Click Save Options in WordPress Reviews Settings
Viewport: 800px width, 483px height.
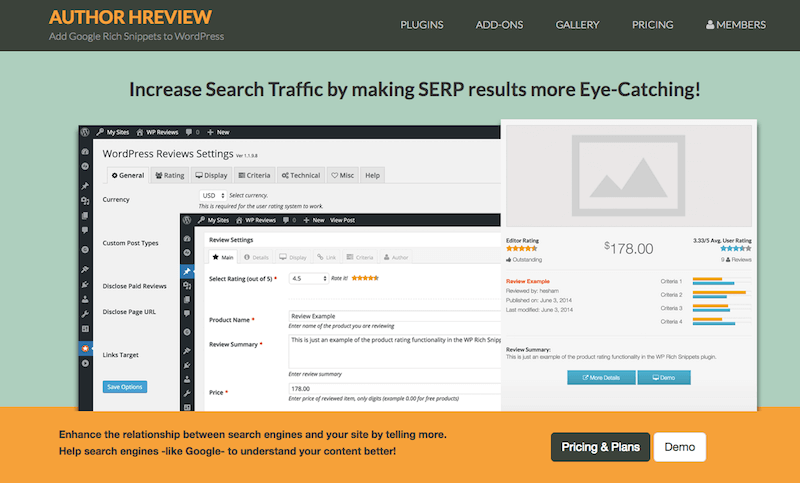click(124, 387)
